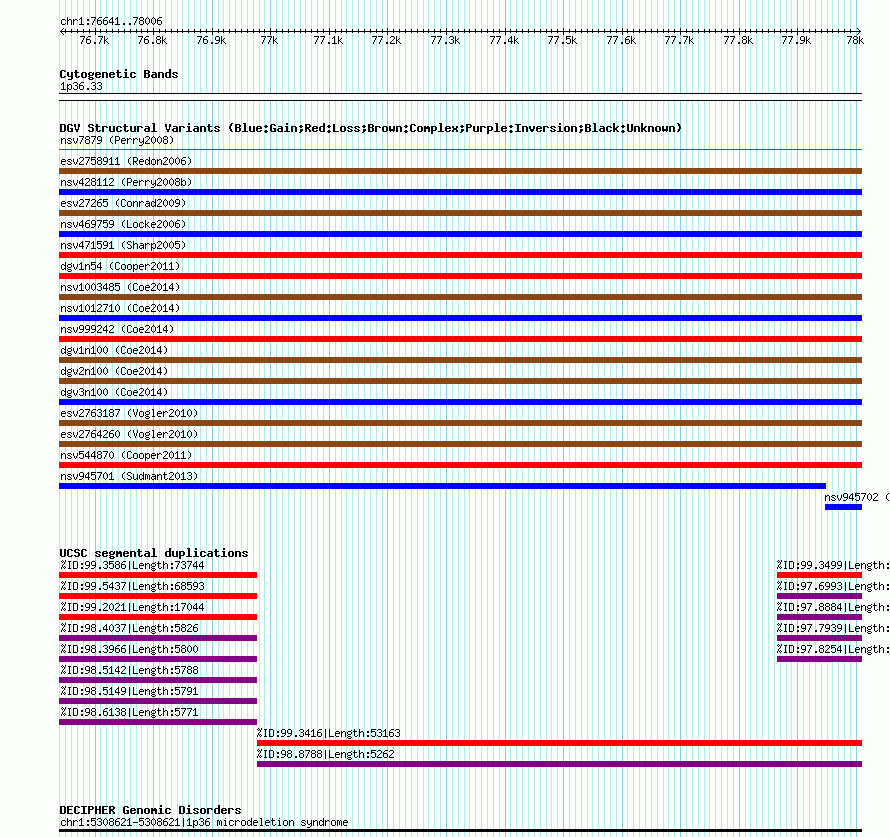
Task: Open the nsv999242 (Coe2014) variant label
Action: (117, 329)
